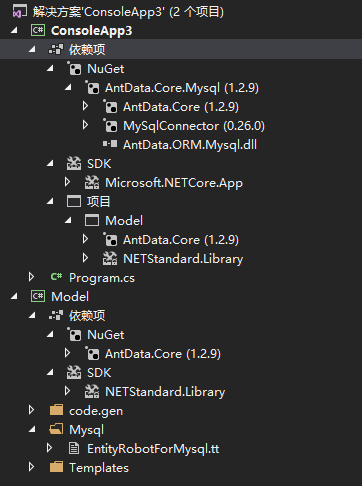Click the SDK icon of Microsoft.NETCore.App

pyautogui.click(x=92, y=182)
